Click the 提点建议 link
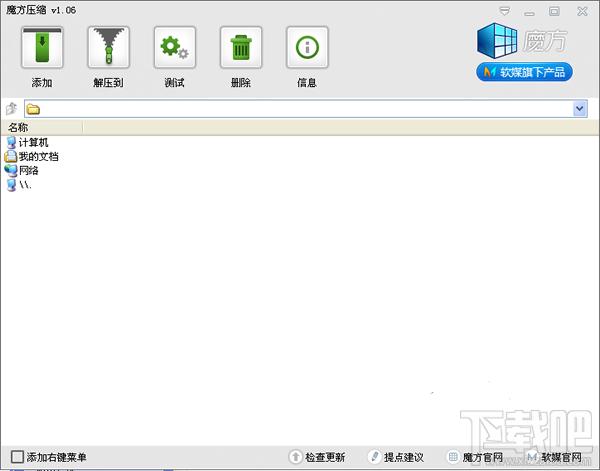The height and width of the screenshot is (471, 600). tap(404, 457)
